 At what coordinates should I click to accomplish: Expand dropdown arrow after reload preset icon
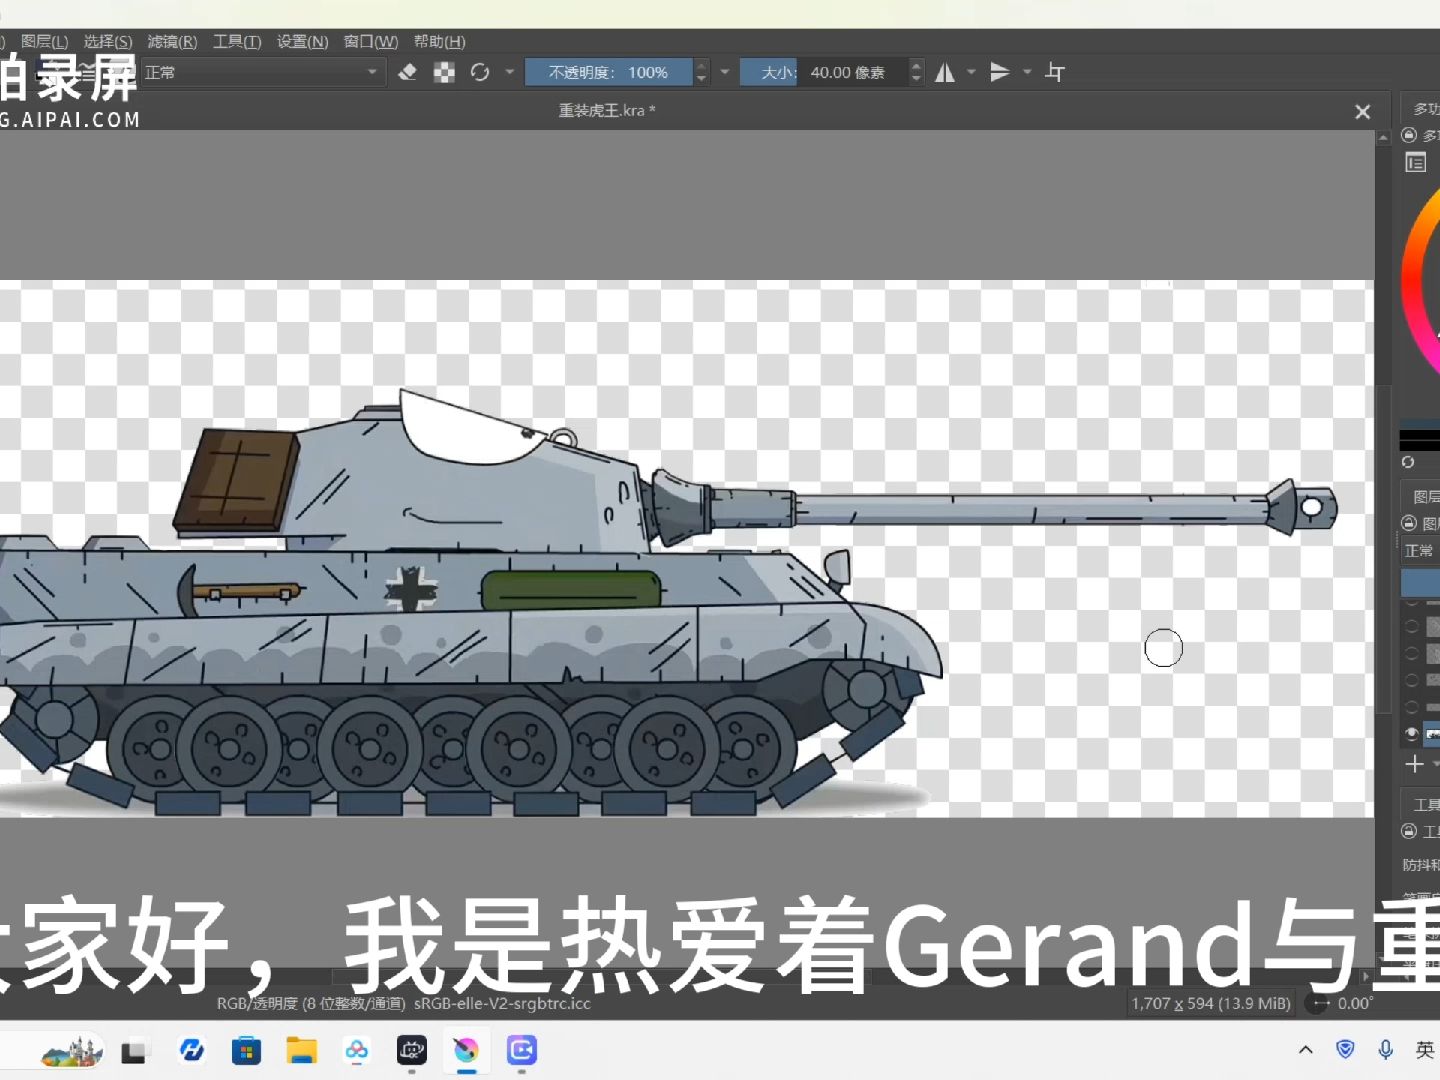[x=509, y=72]
